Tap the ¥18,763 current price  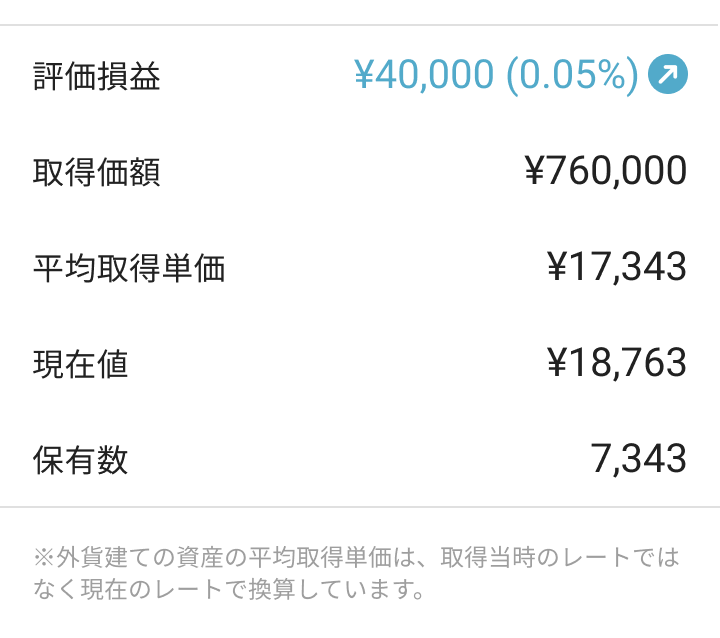click(617, 364)
